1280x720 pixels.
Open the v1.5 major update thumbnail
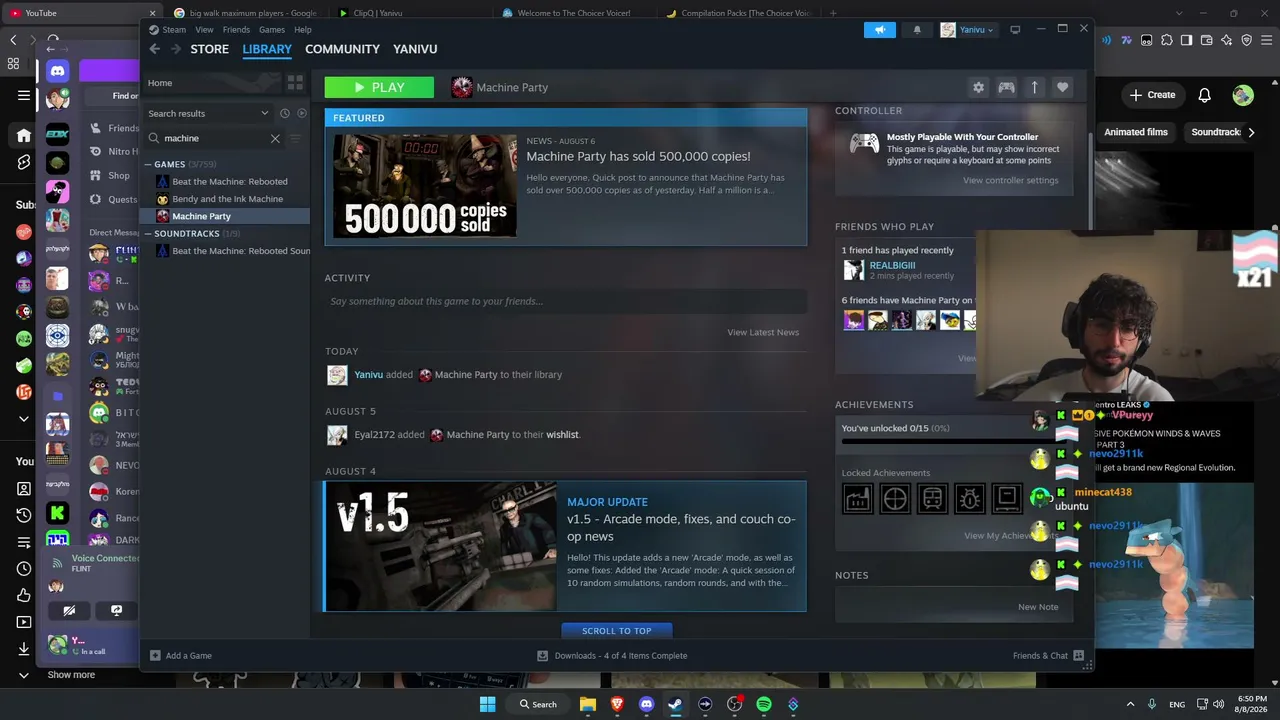coord(441,546)
